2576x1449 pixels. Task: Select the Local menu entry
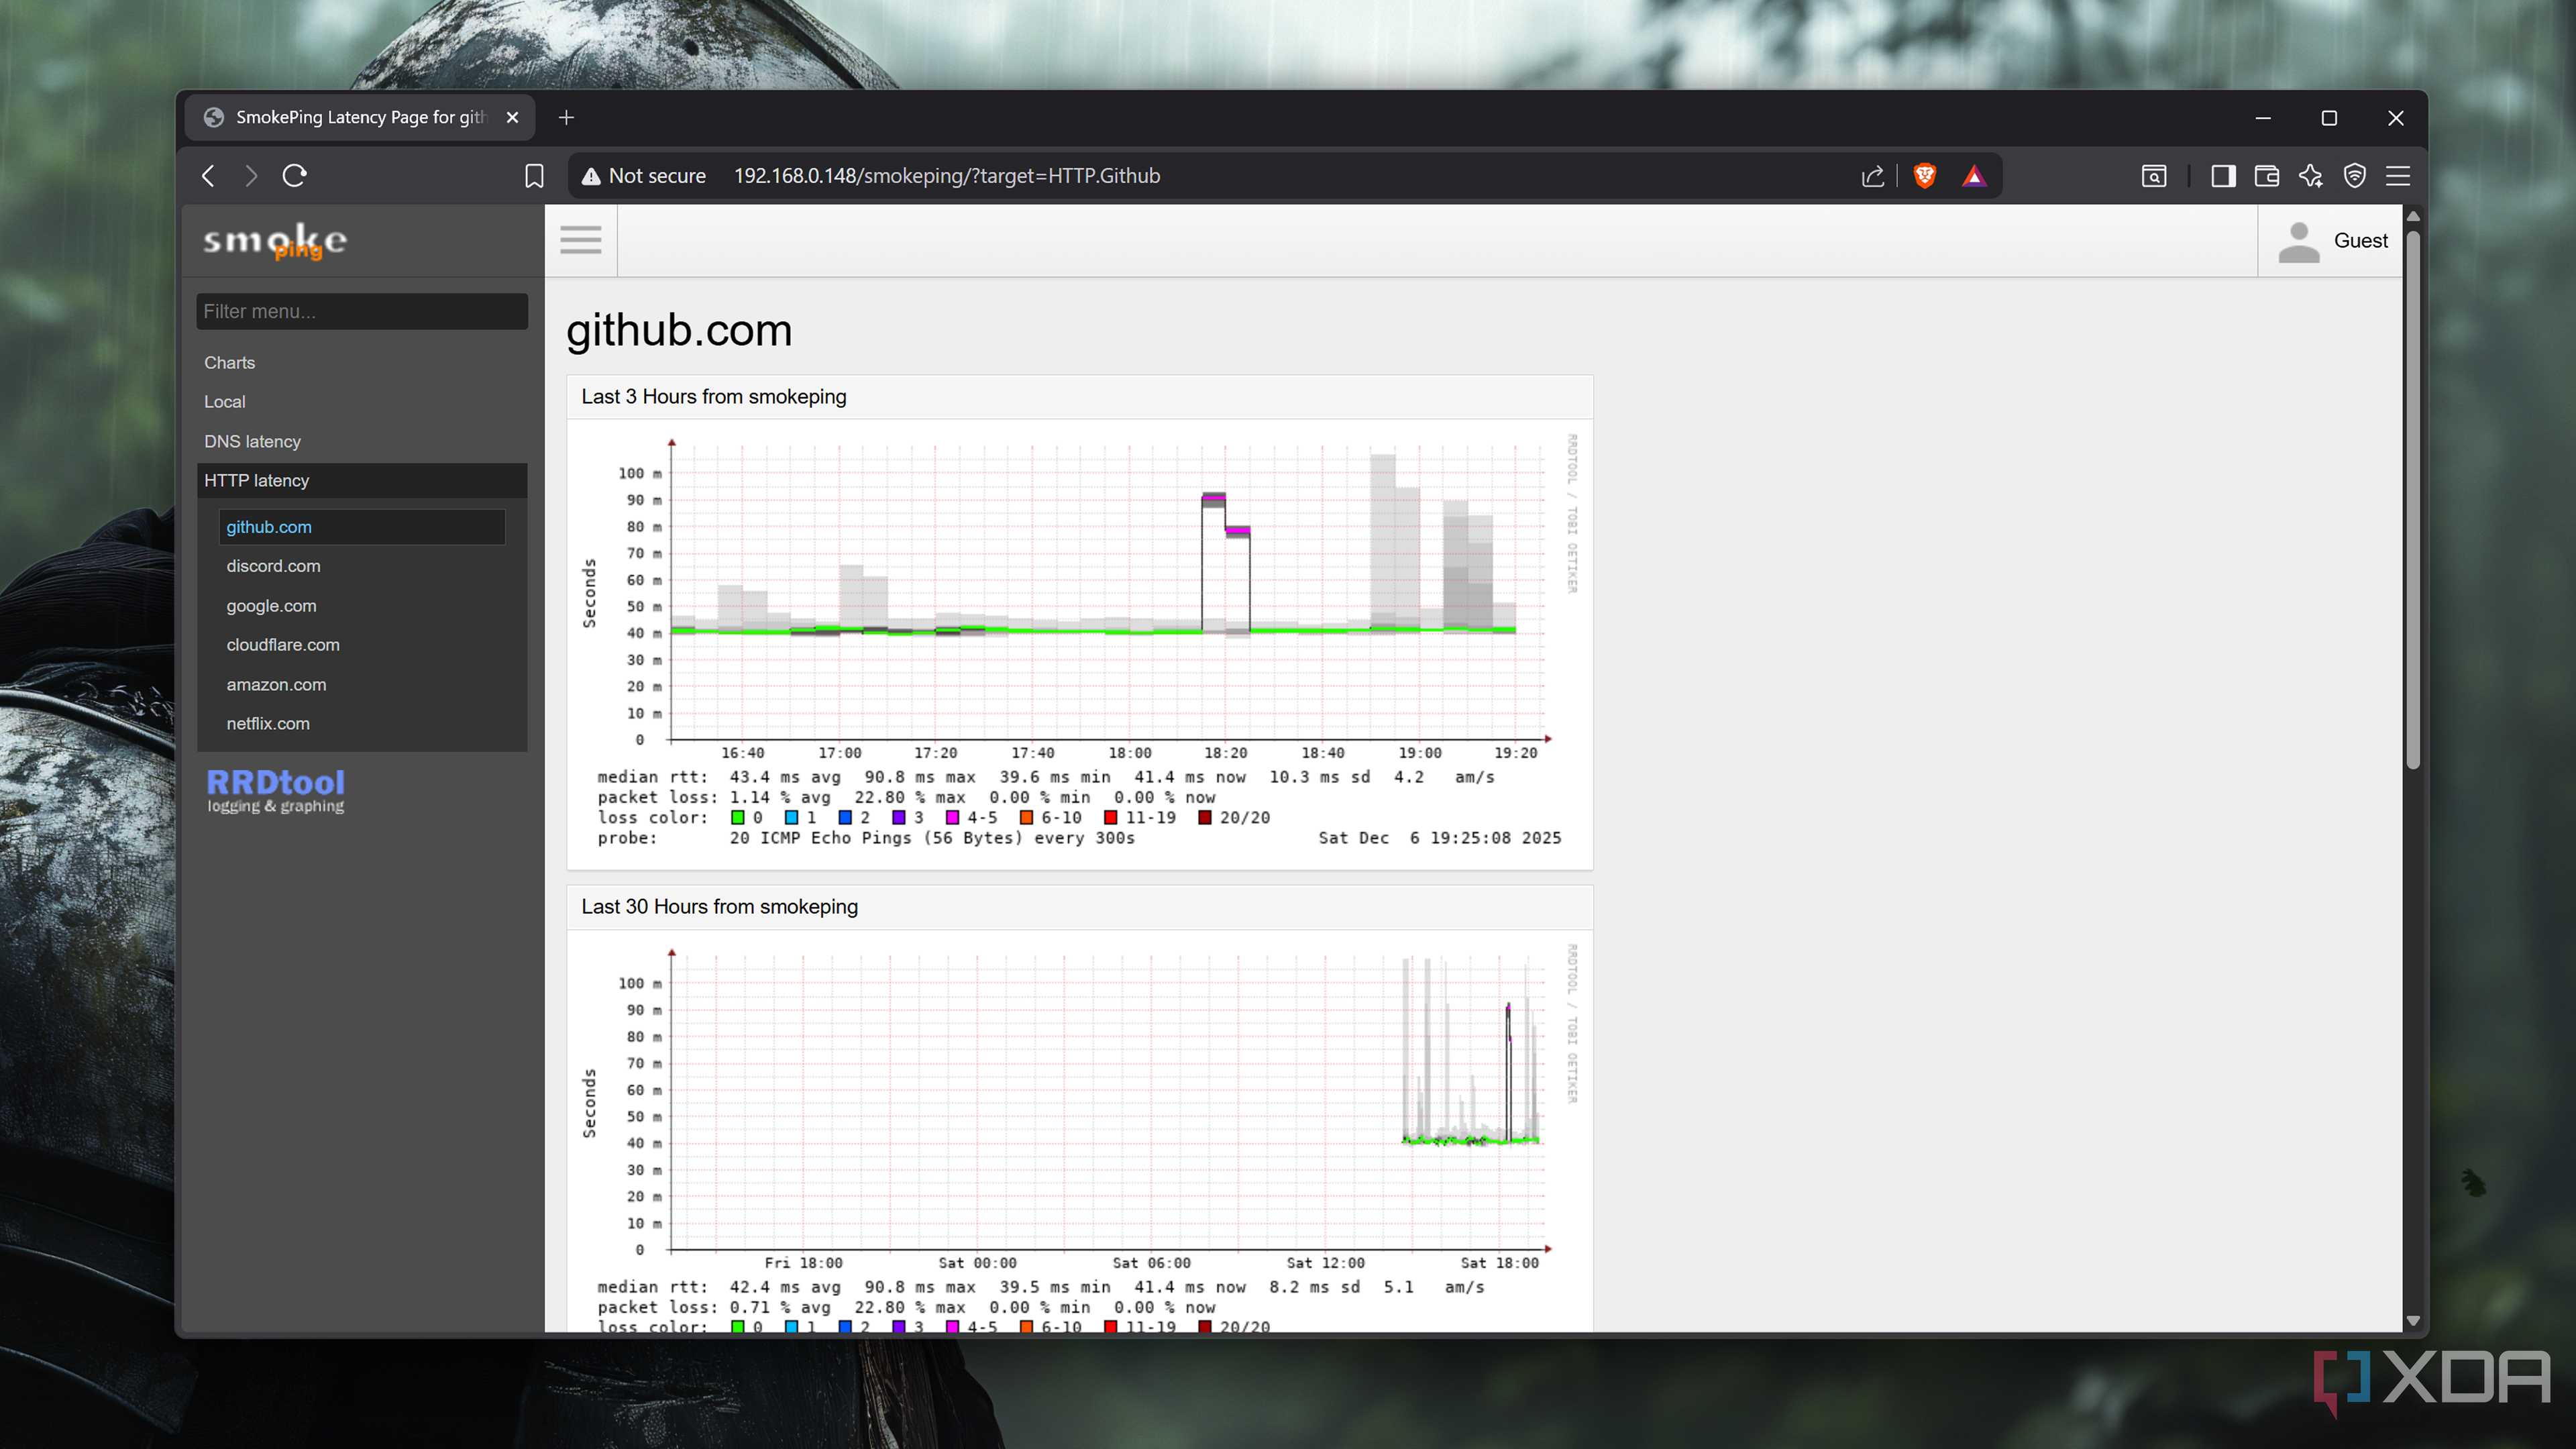(224, 401)
